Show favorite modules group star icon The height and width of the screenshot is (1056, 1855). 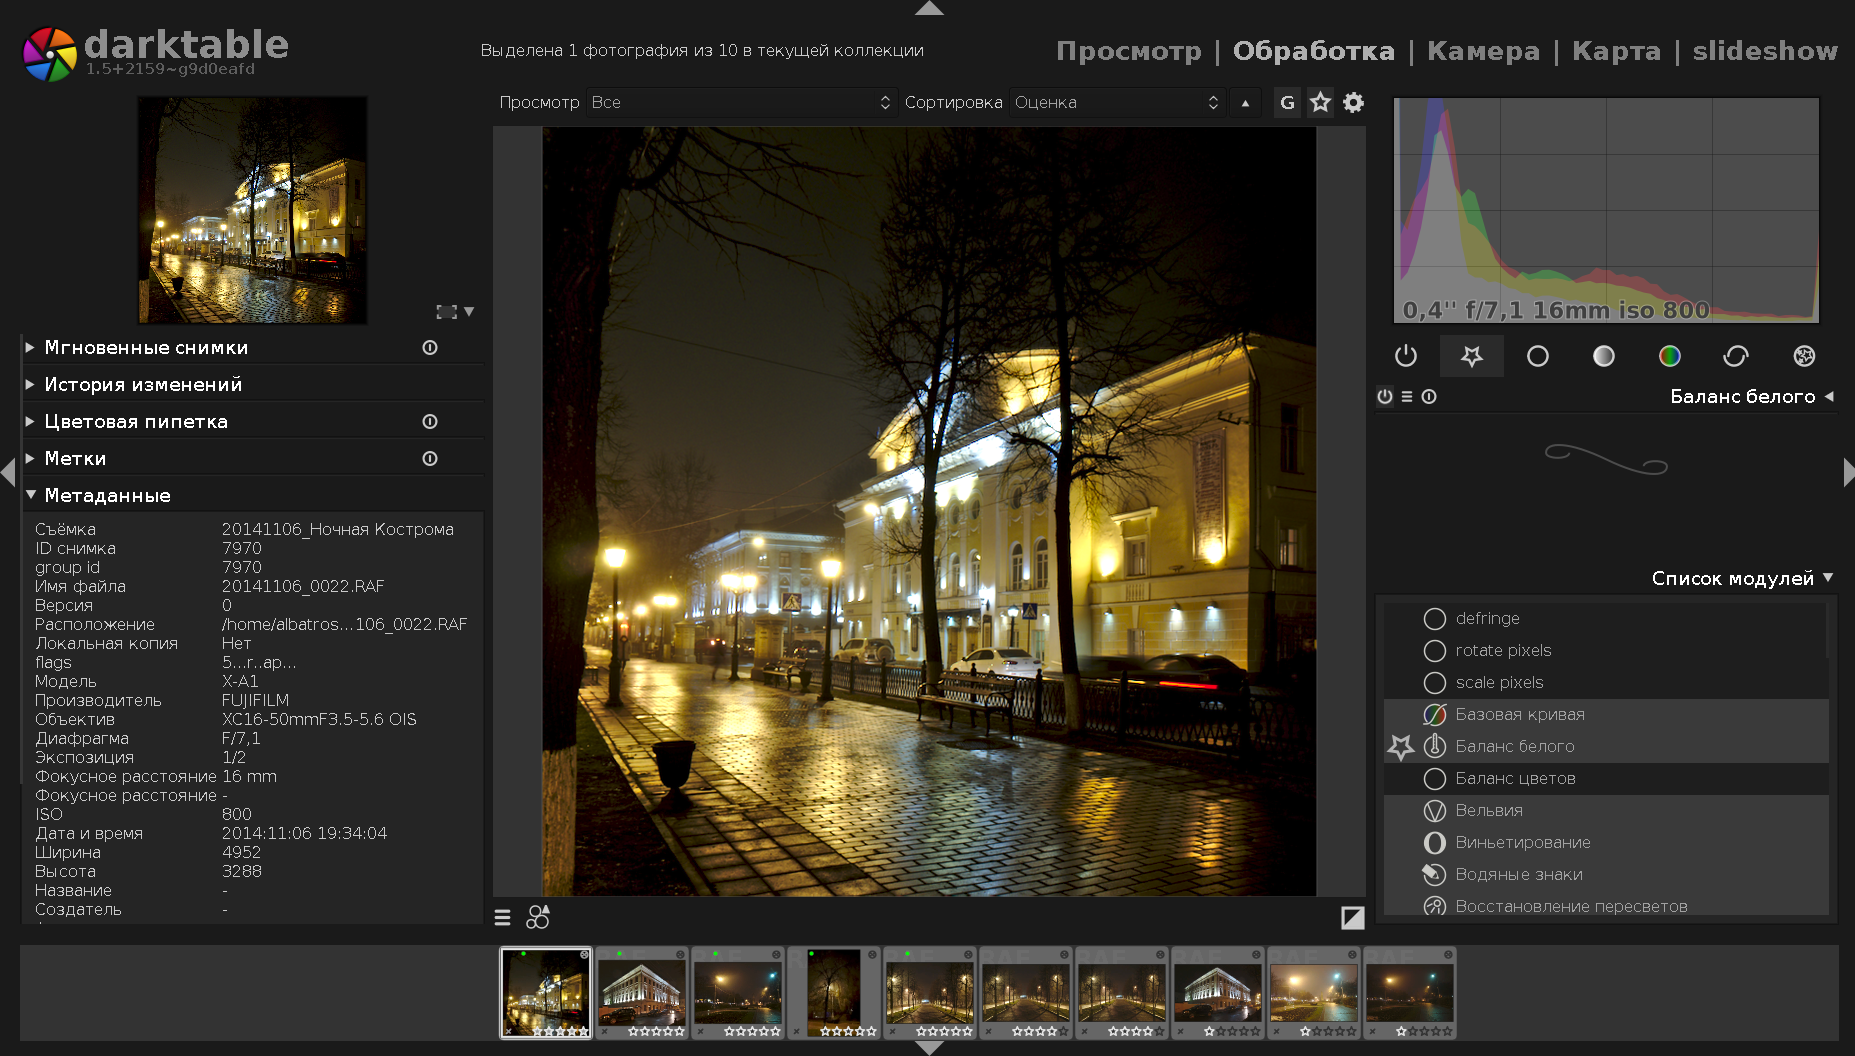pos(1471,356)
